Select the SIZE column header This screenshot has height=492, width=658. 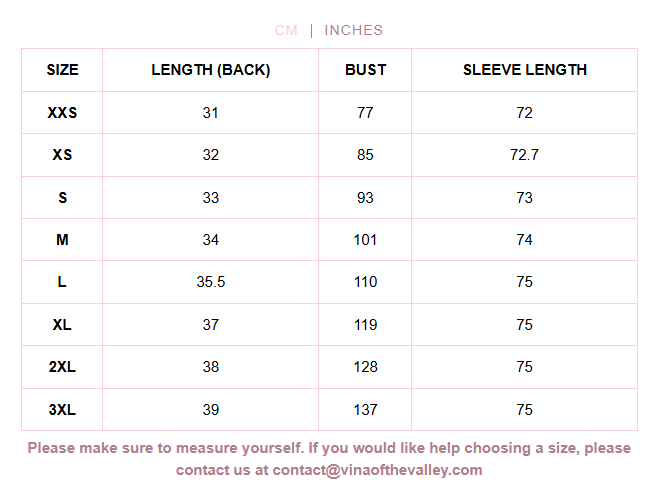[x=62, y=70]
